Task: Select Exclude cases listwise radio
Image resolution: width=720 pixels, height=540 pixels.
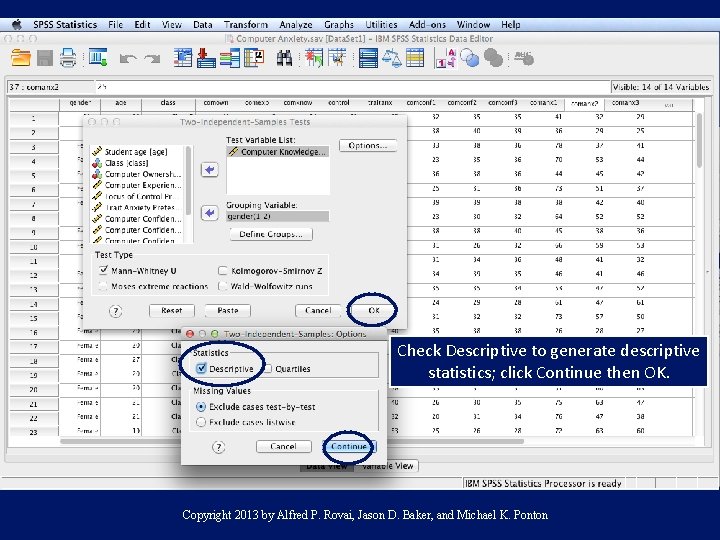Action: point(201,422)
